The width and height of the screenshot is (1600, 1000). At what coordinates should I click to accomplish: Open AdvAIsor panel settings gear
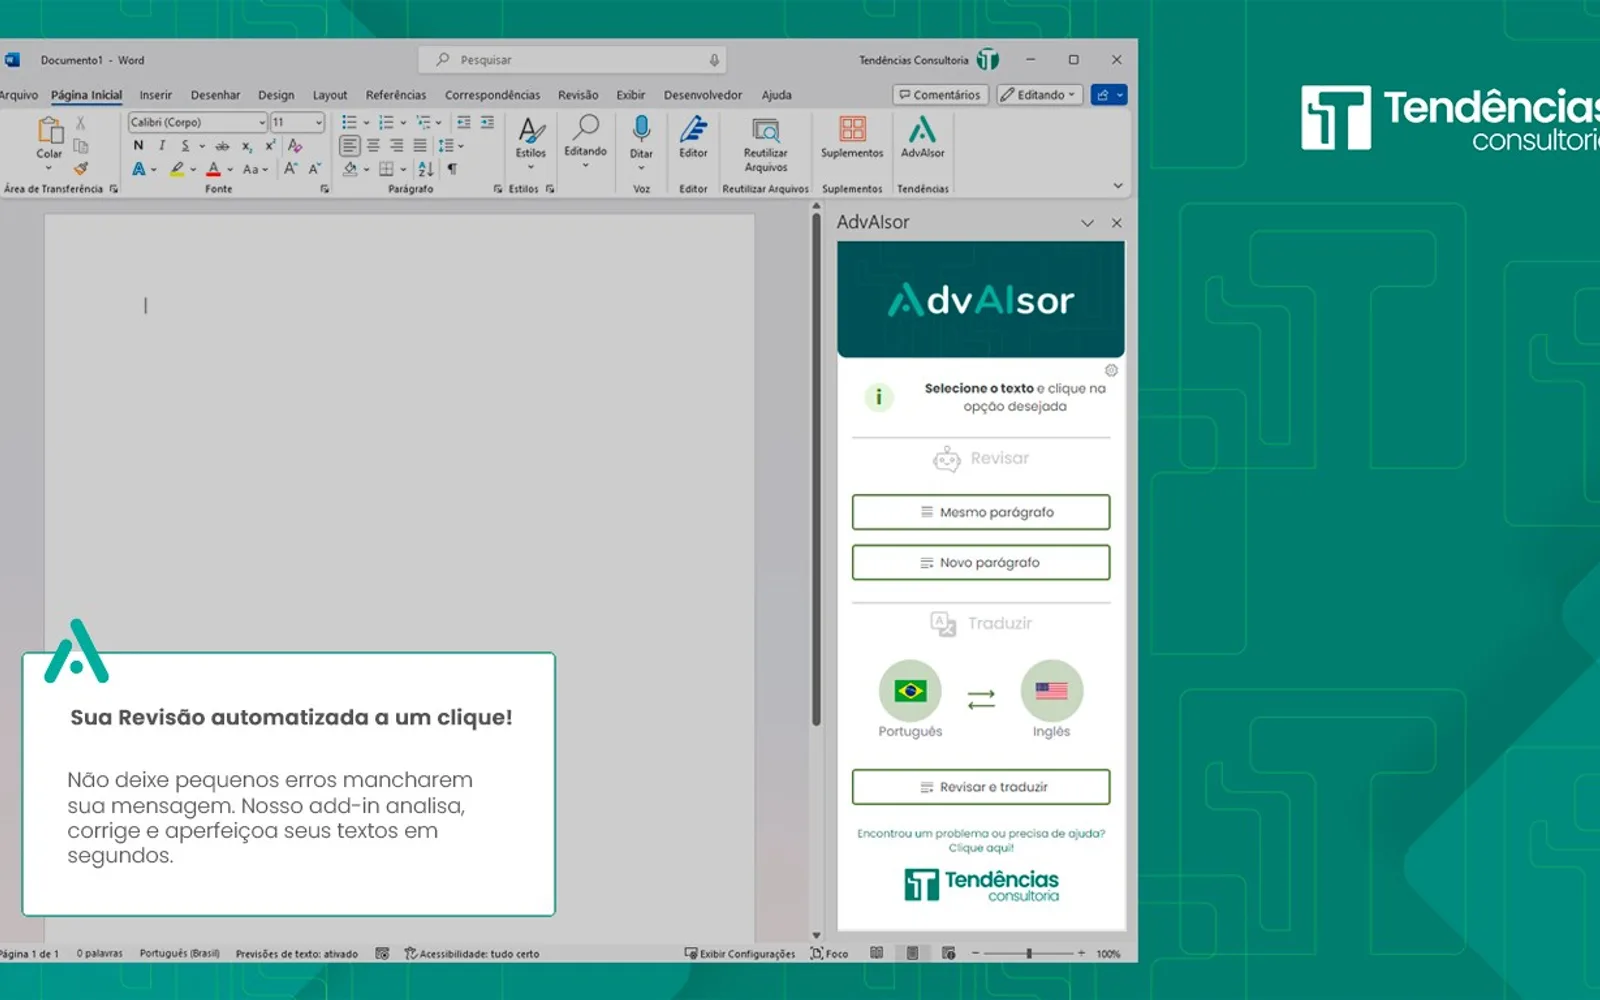(x=1111, y=370)
